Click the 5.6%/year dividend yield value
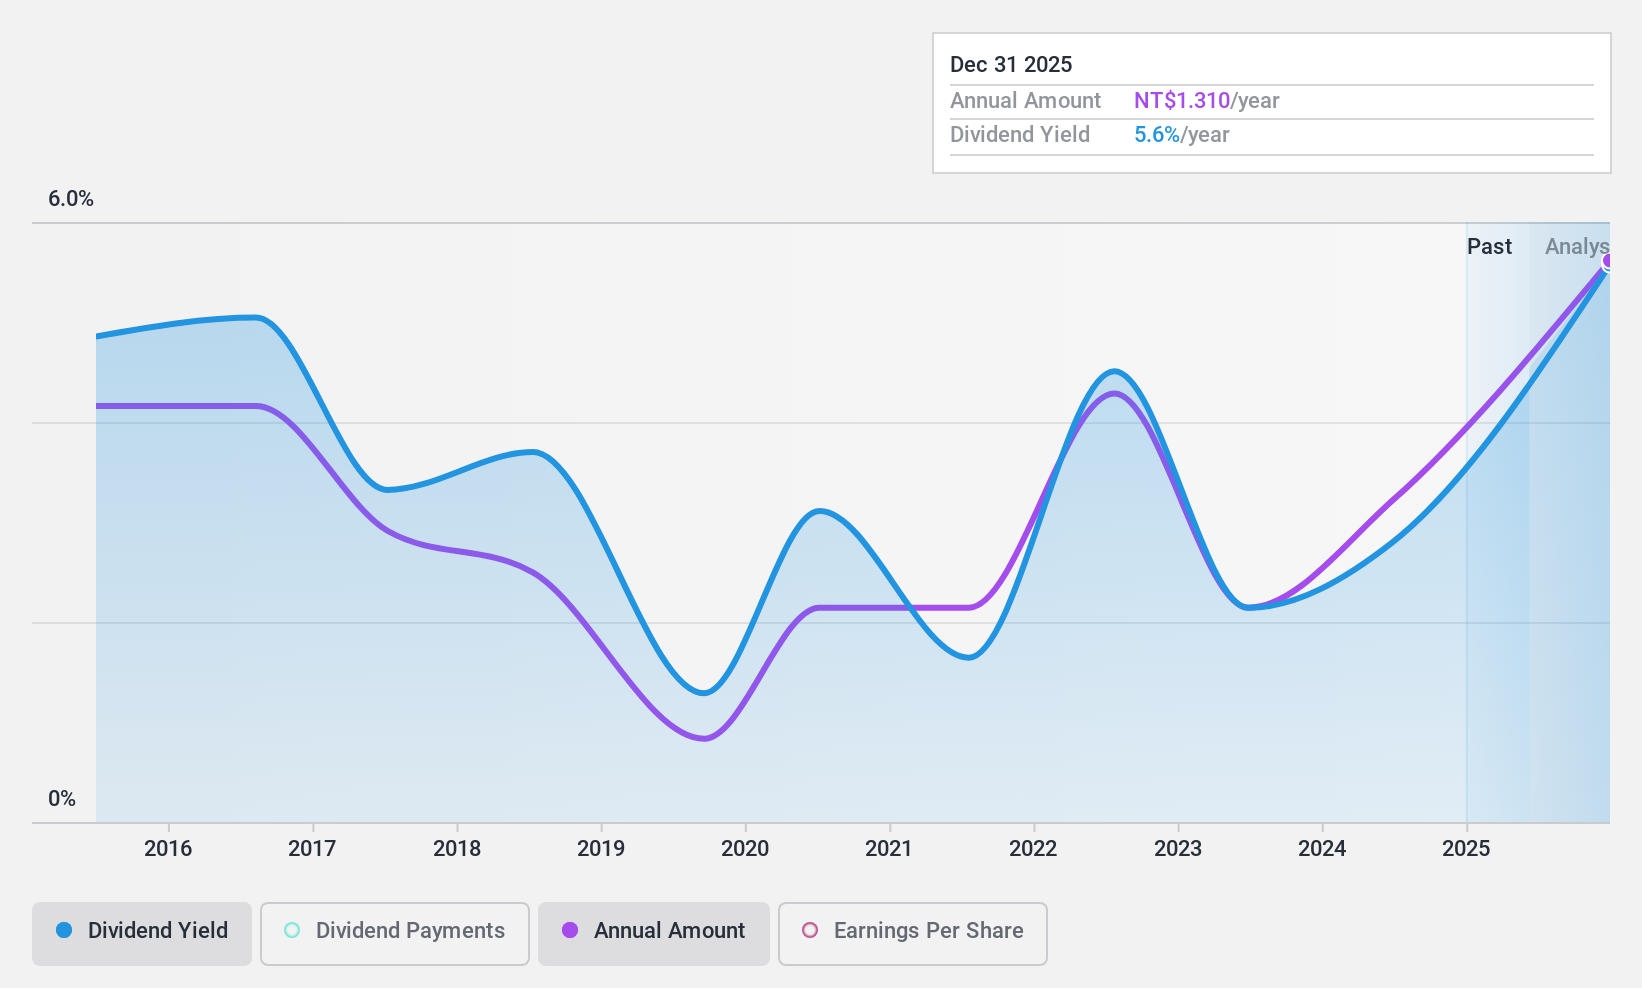Screen dimensions: 1642x988 (1182, 134)
